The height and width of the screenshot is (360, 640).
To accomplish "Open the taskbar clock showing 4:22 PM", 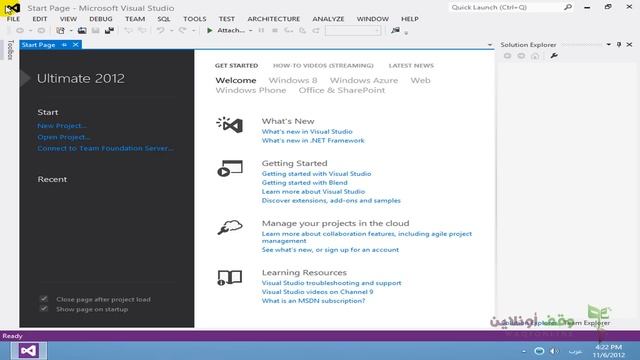I will click(609, 351).
